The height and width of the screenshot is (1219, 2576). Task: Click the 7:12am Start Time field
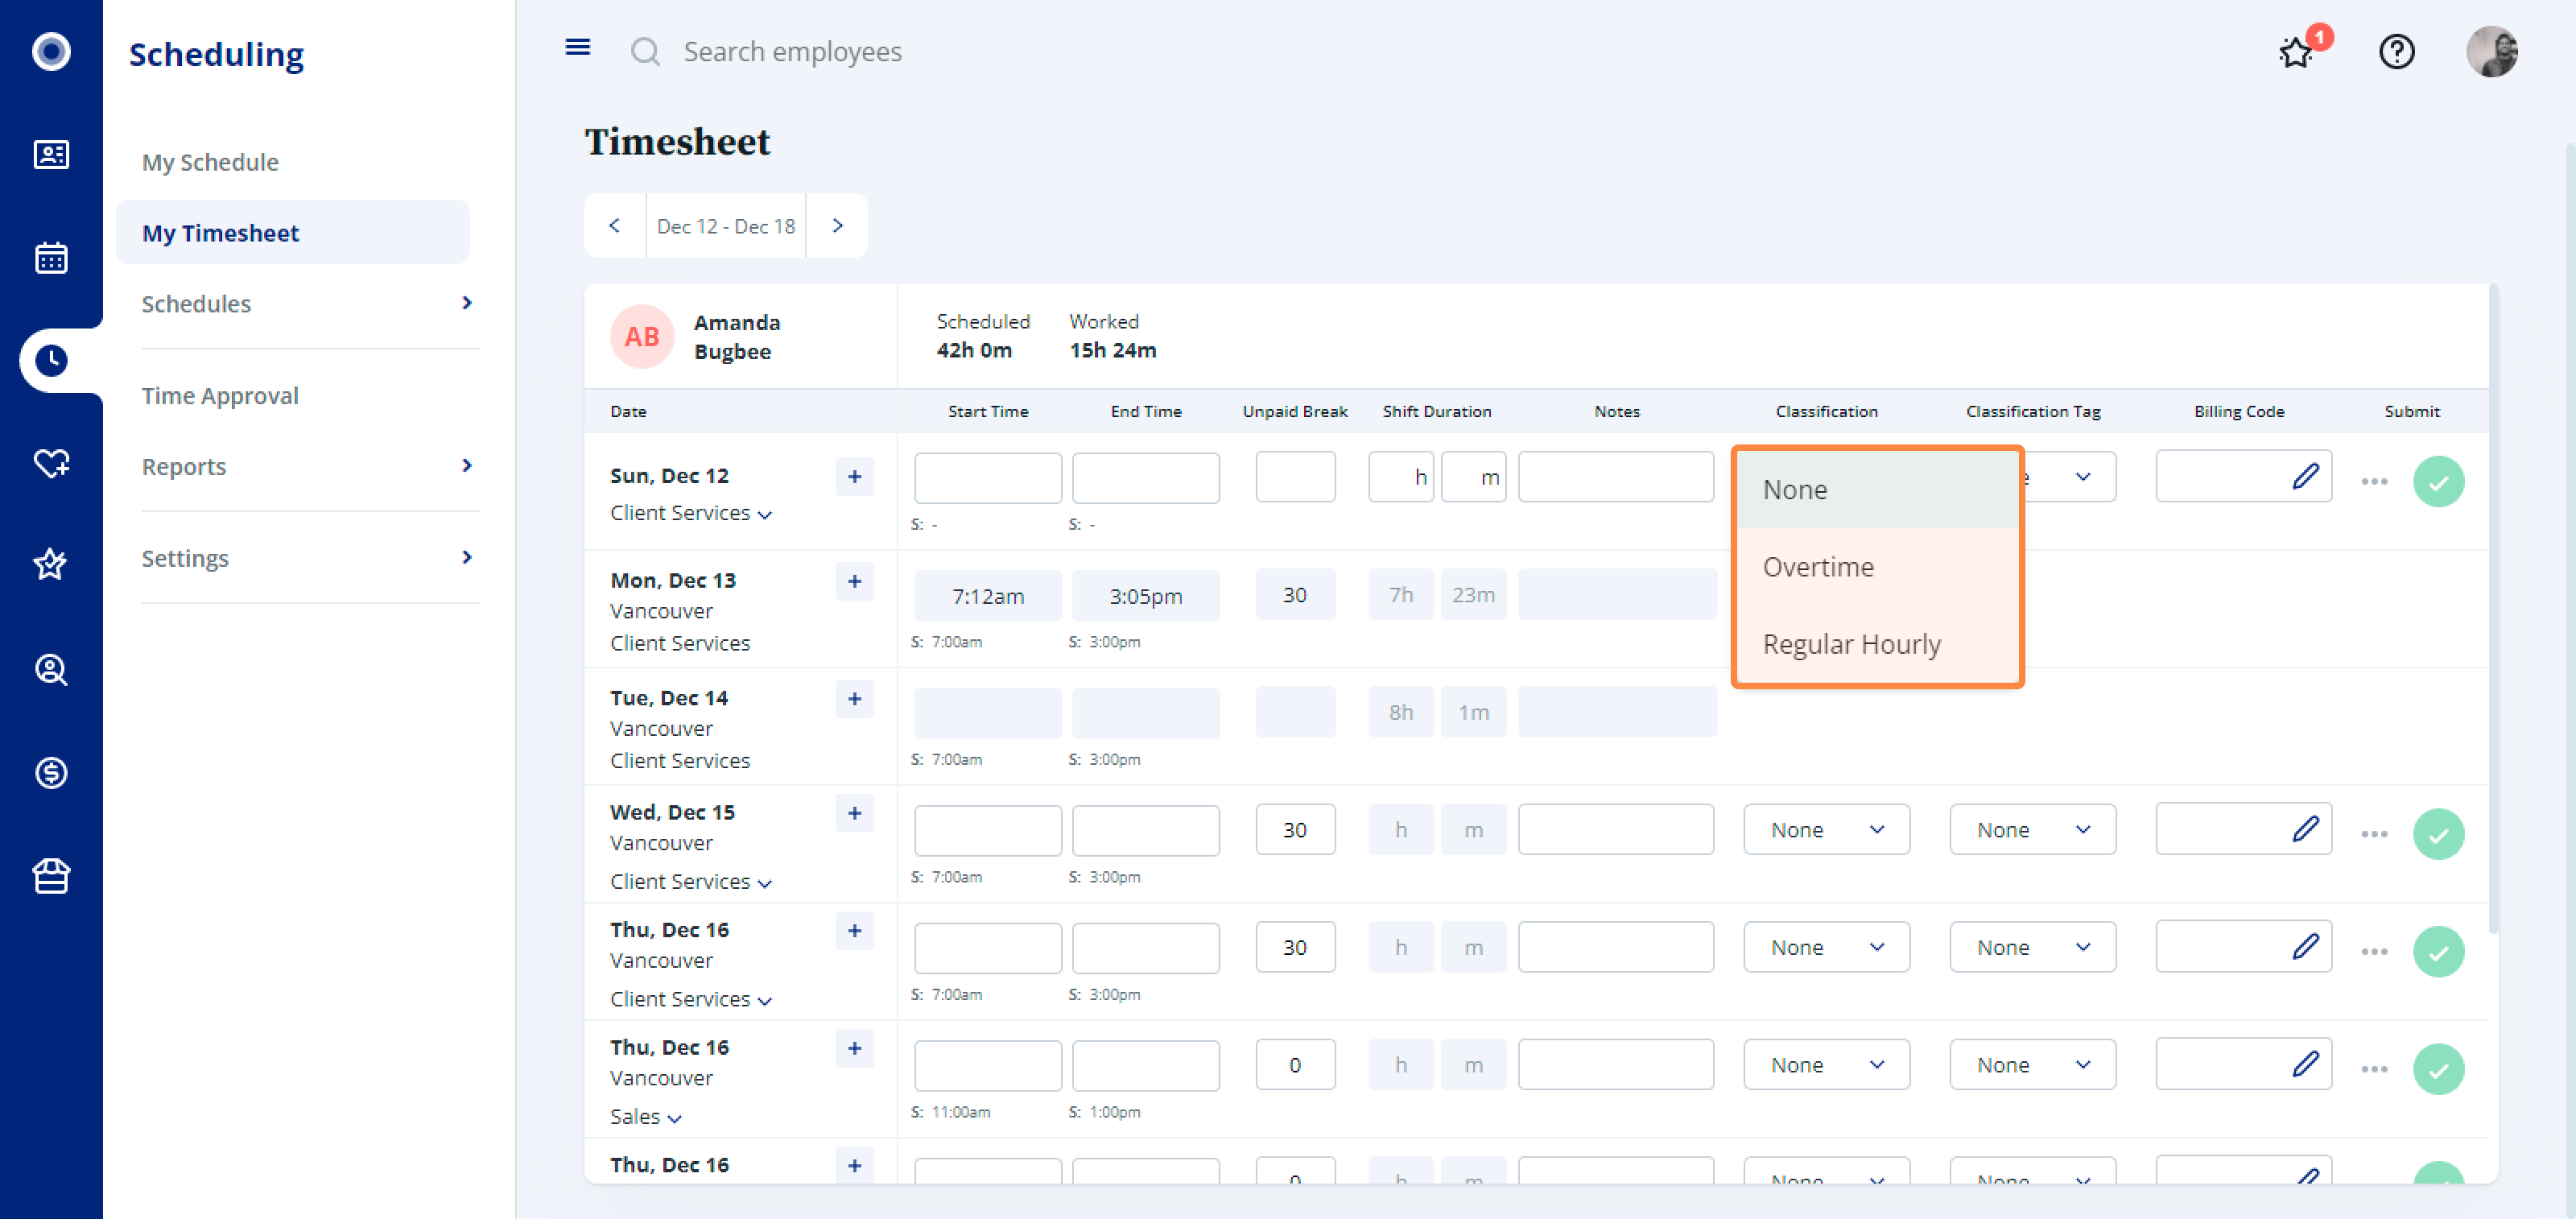coord(987,596)
